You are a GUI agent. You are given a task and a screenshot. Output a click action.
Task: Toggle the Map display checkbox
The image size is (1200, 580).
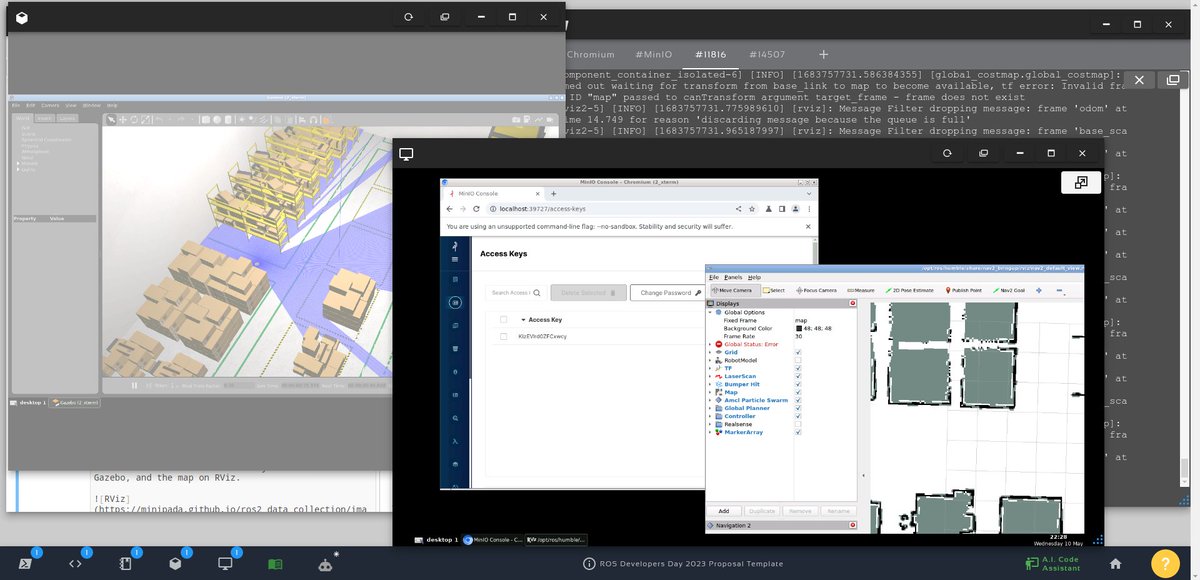coord(797,392)
